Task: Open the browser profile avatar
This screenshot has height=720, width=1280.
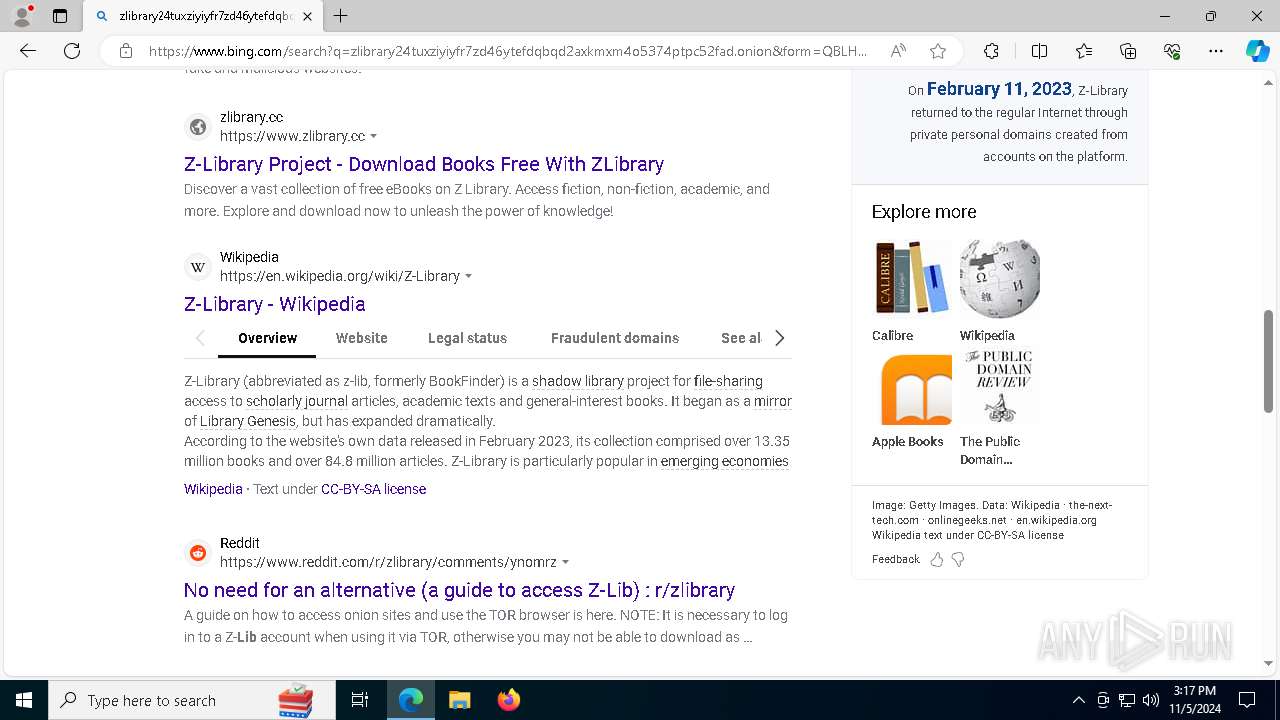Action: coord(22,16)
